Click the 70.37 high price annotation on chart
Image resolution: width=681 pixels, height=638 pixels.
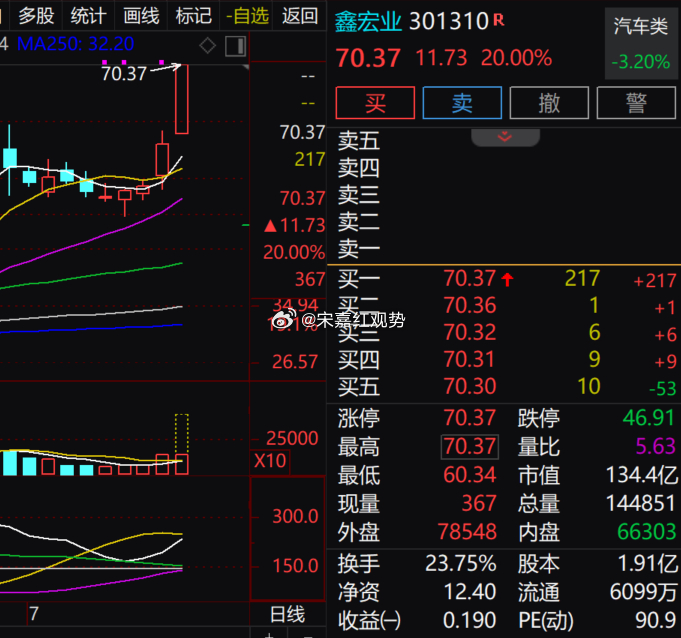pyautogui.click(x=124, y=74)
